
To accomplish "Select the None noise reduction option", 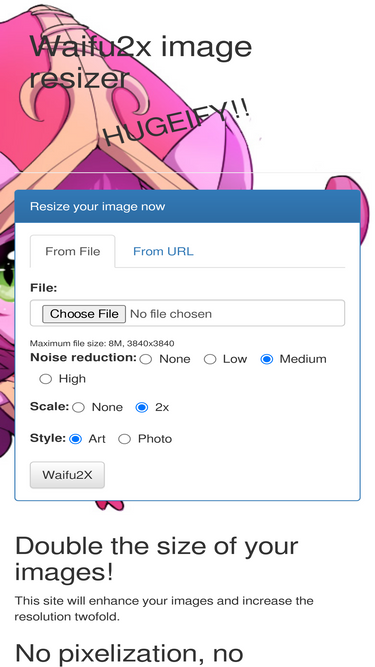I will (x=146, y=359).
